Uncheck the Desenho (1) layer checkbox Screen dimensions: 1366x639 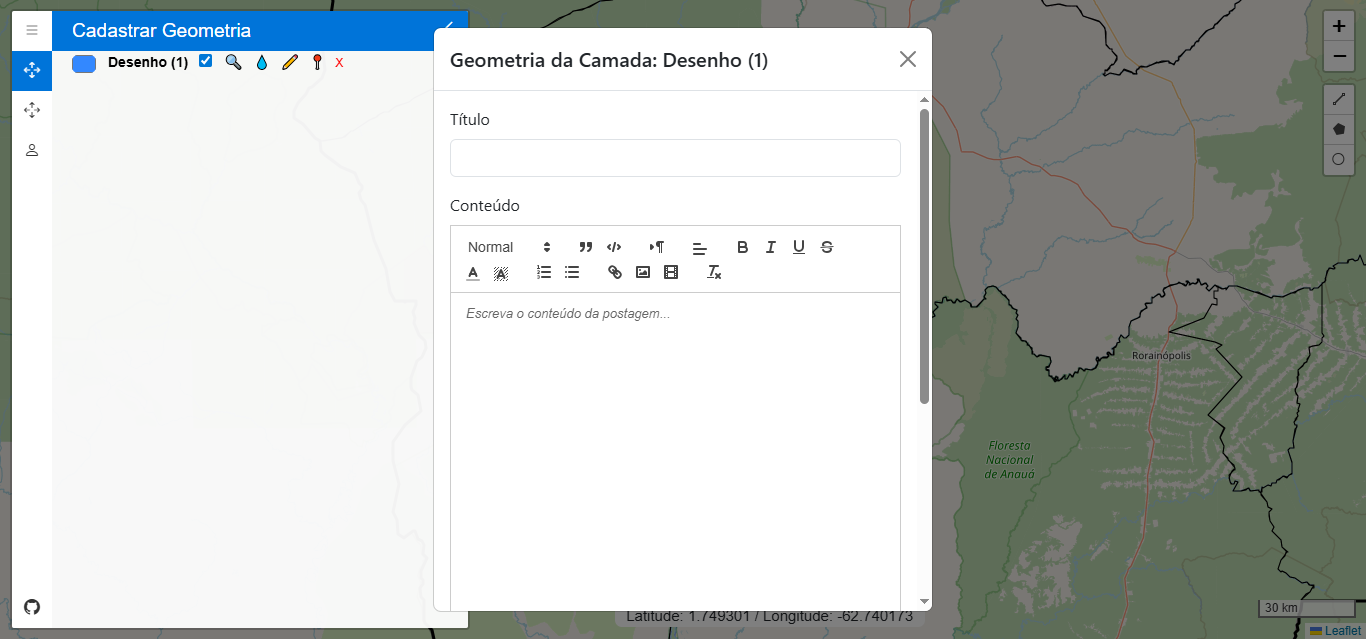pyautogui.click(x=206, y=61)
